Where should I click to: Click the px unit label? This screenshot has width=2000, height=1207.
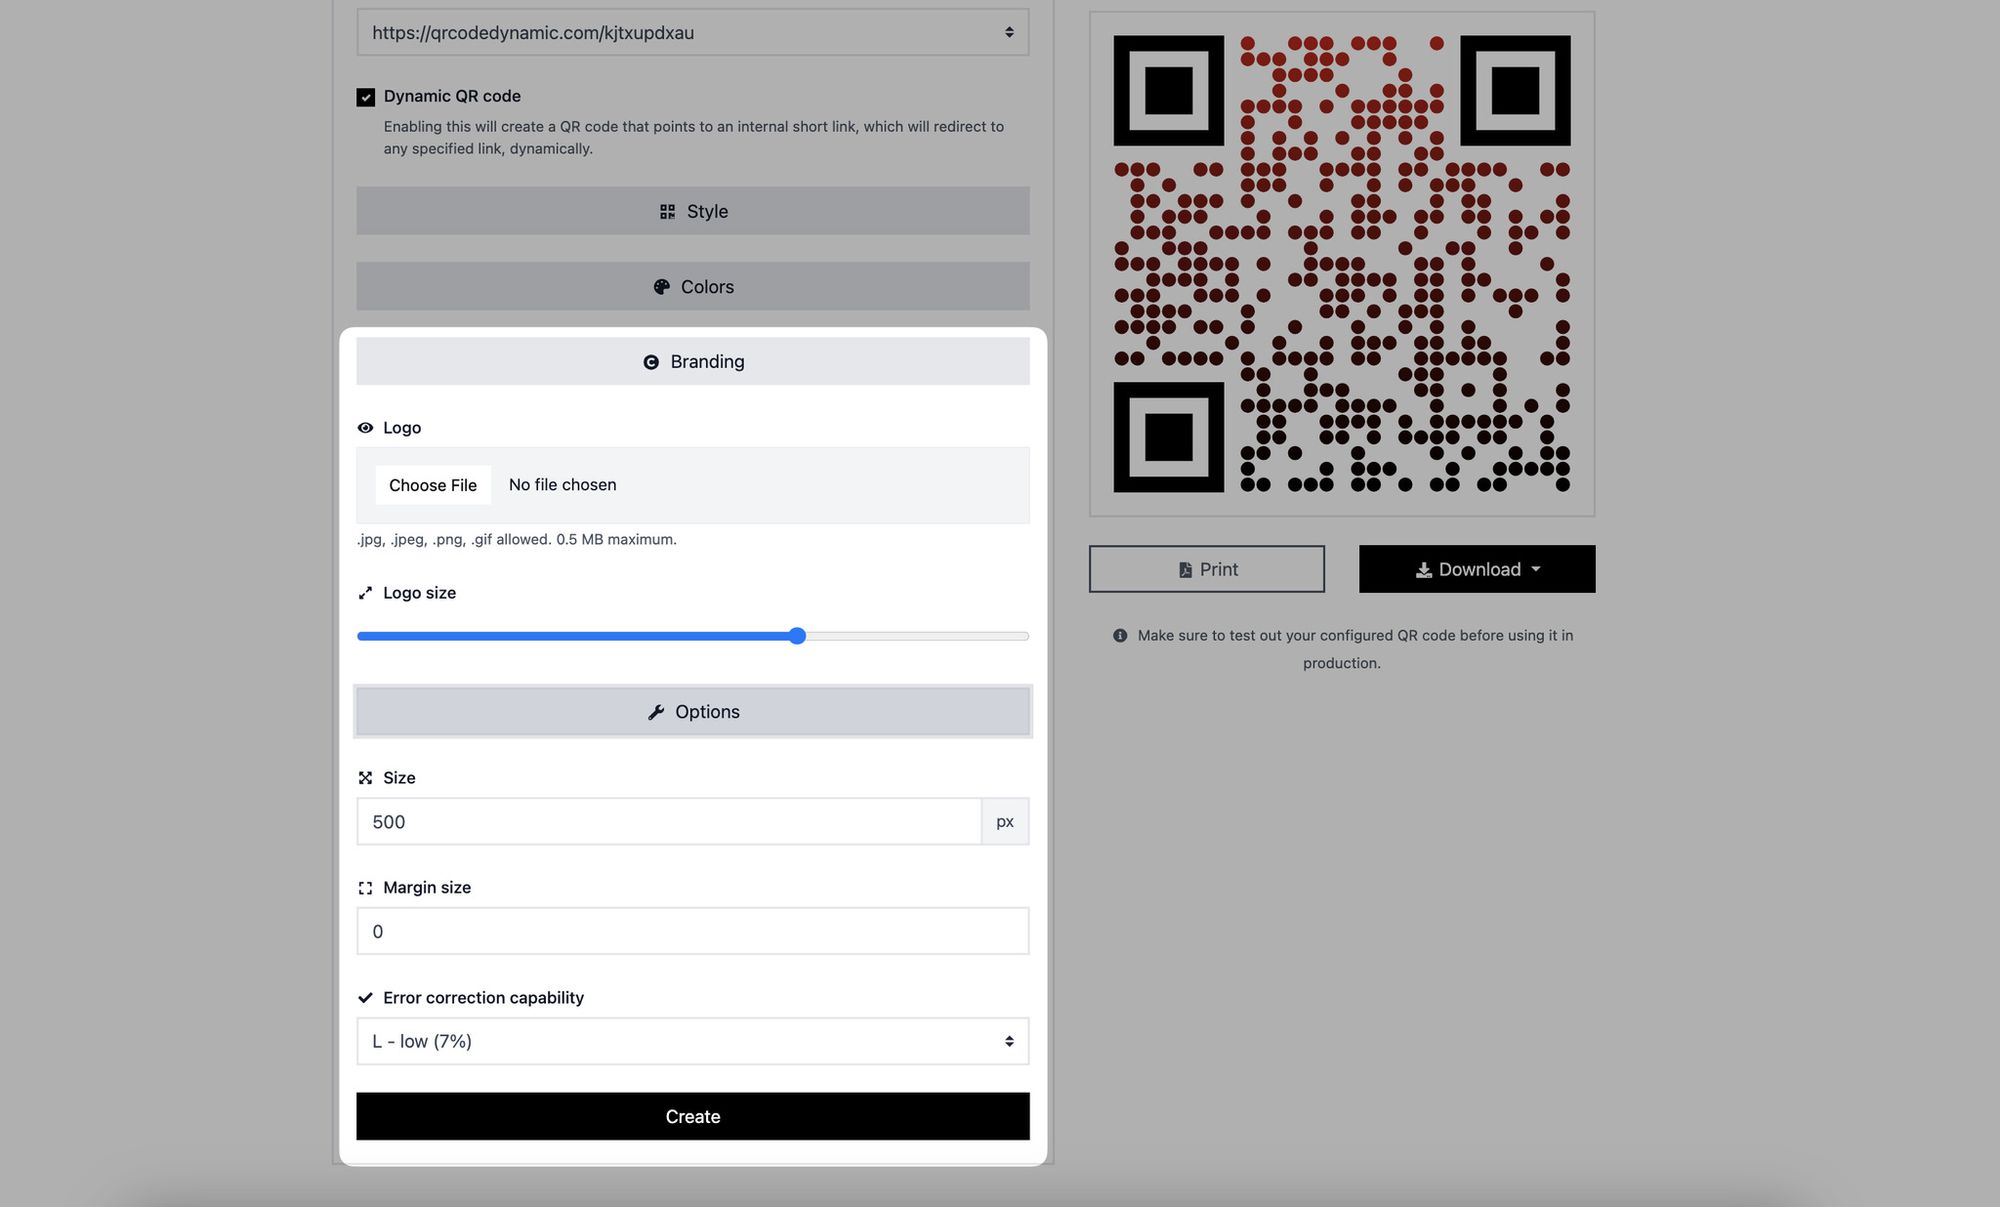tap(1005, 822)
